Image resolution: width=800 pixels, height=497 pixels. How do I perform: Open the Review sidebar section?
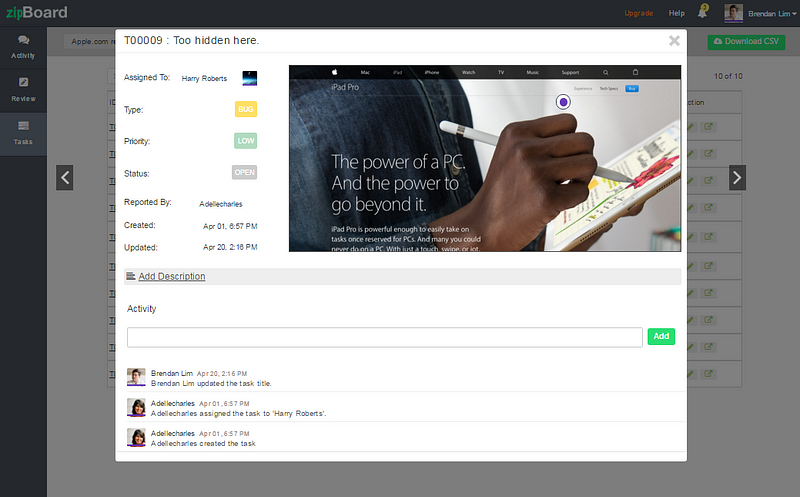[23, 90]
